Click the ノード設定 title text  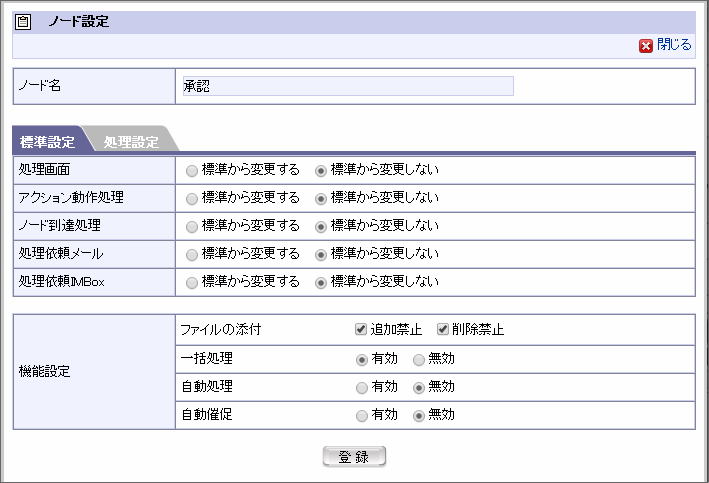coord(79,21)
